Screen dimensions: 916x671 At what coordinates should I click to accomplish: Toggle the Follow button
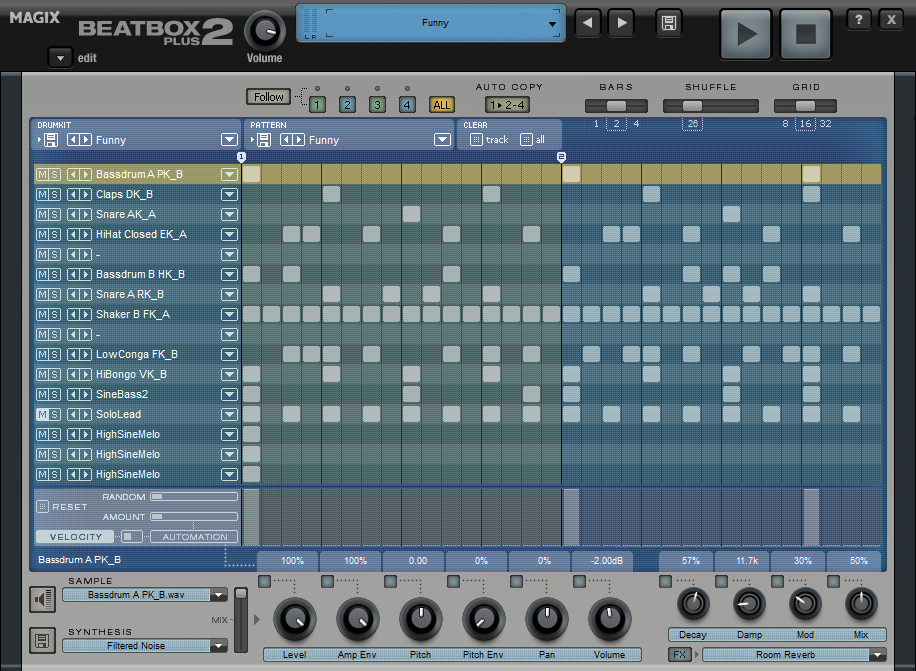point(268,97)
